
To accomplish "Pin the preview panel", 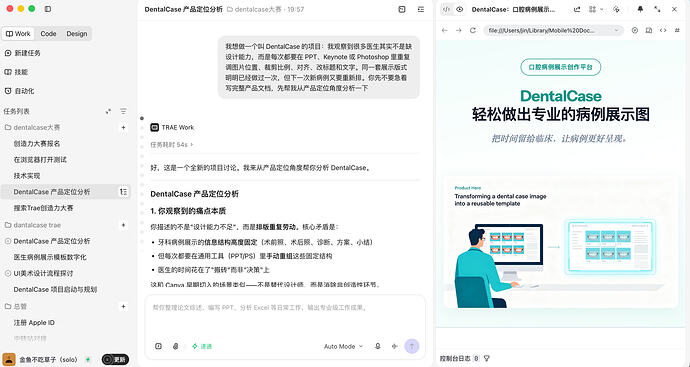I will point(640,9).
